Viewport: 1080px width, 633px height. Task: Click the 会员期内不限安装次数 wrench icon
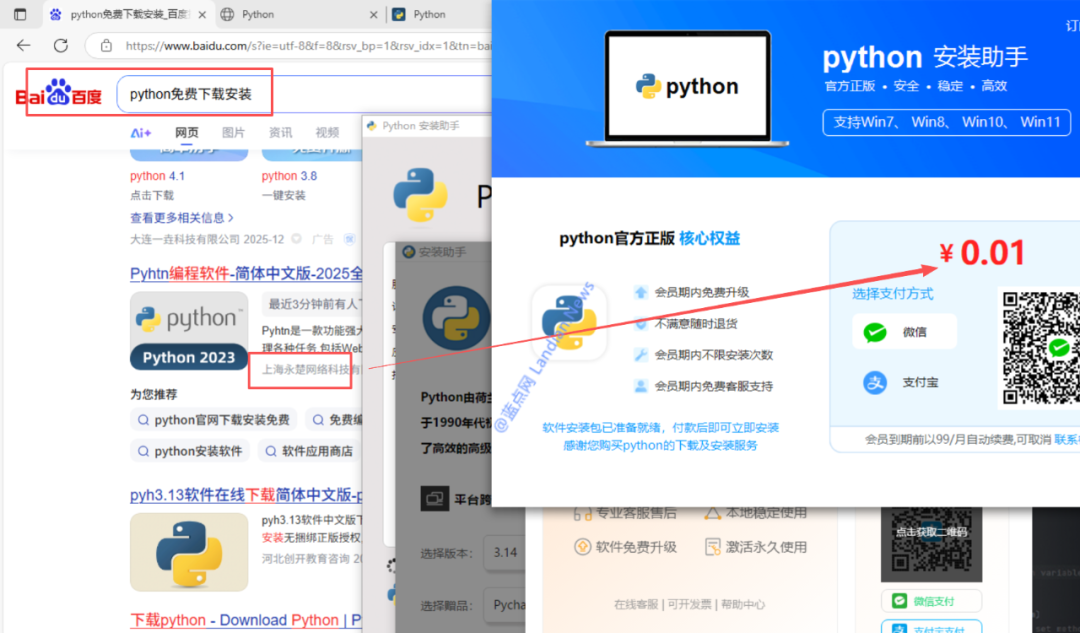pos(641,355)
